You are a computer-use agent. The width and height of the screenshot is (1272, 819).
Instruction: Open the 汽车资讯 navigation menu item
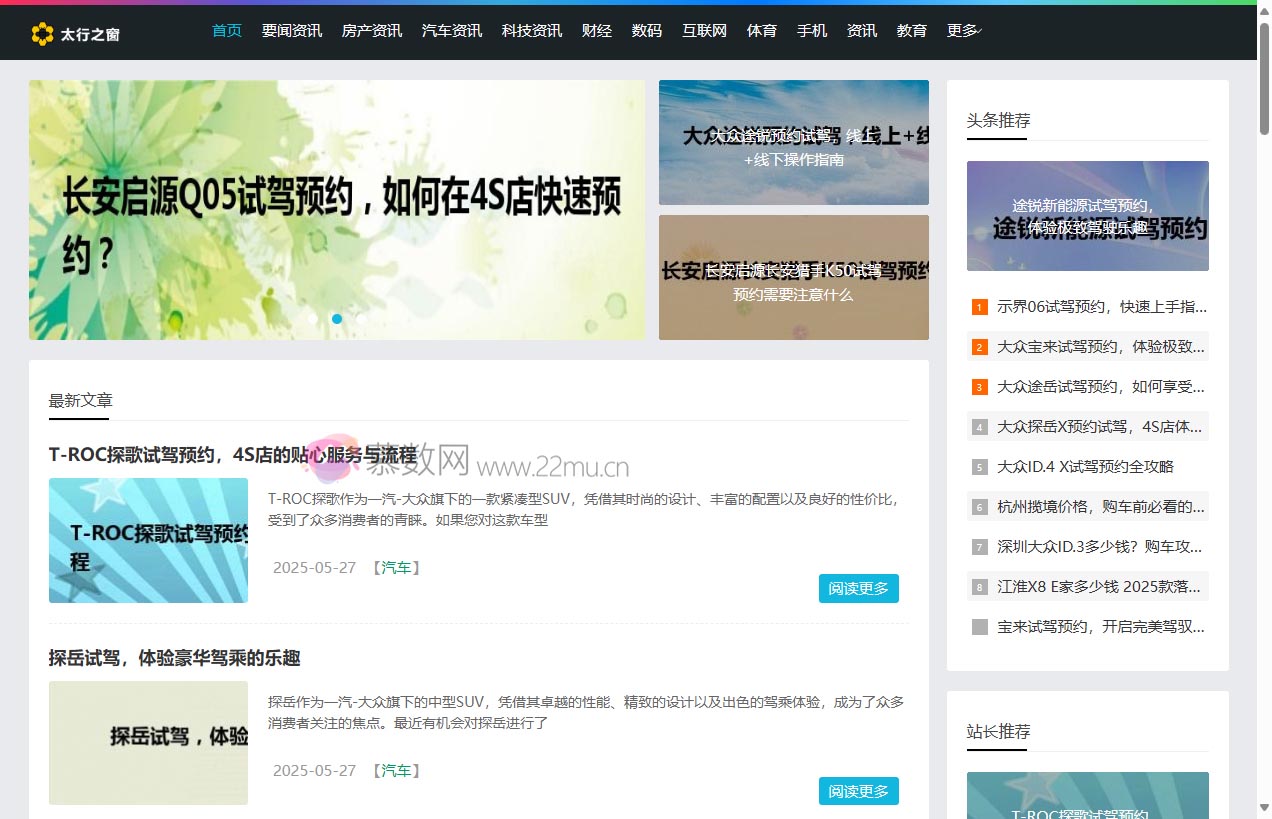(x=452, y=31)
